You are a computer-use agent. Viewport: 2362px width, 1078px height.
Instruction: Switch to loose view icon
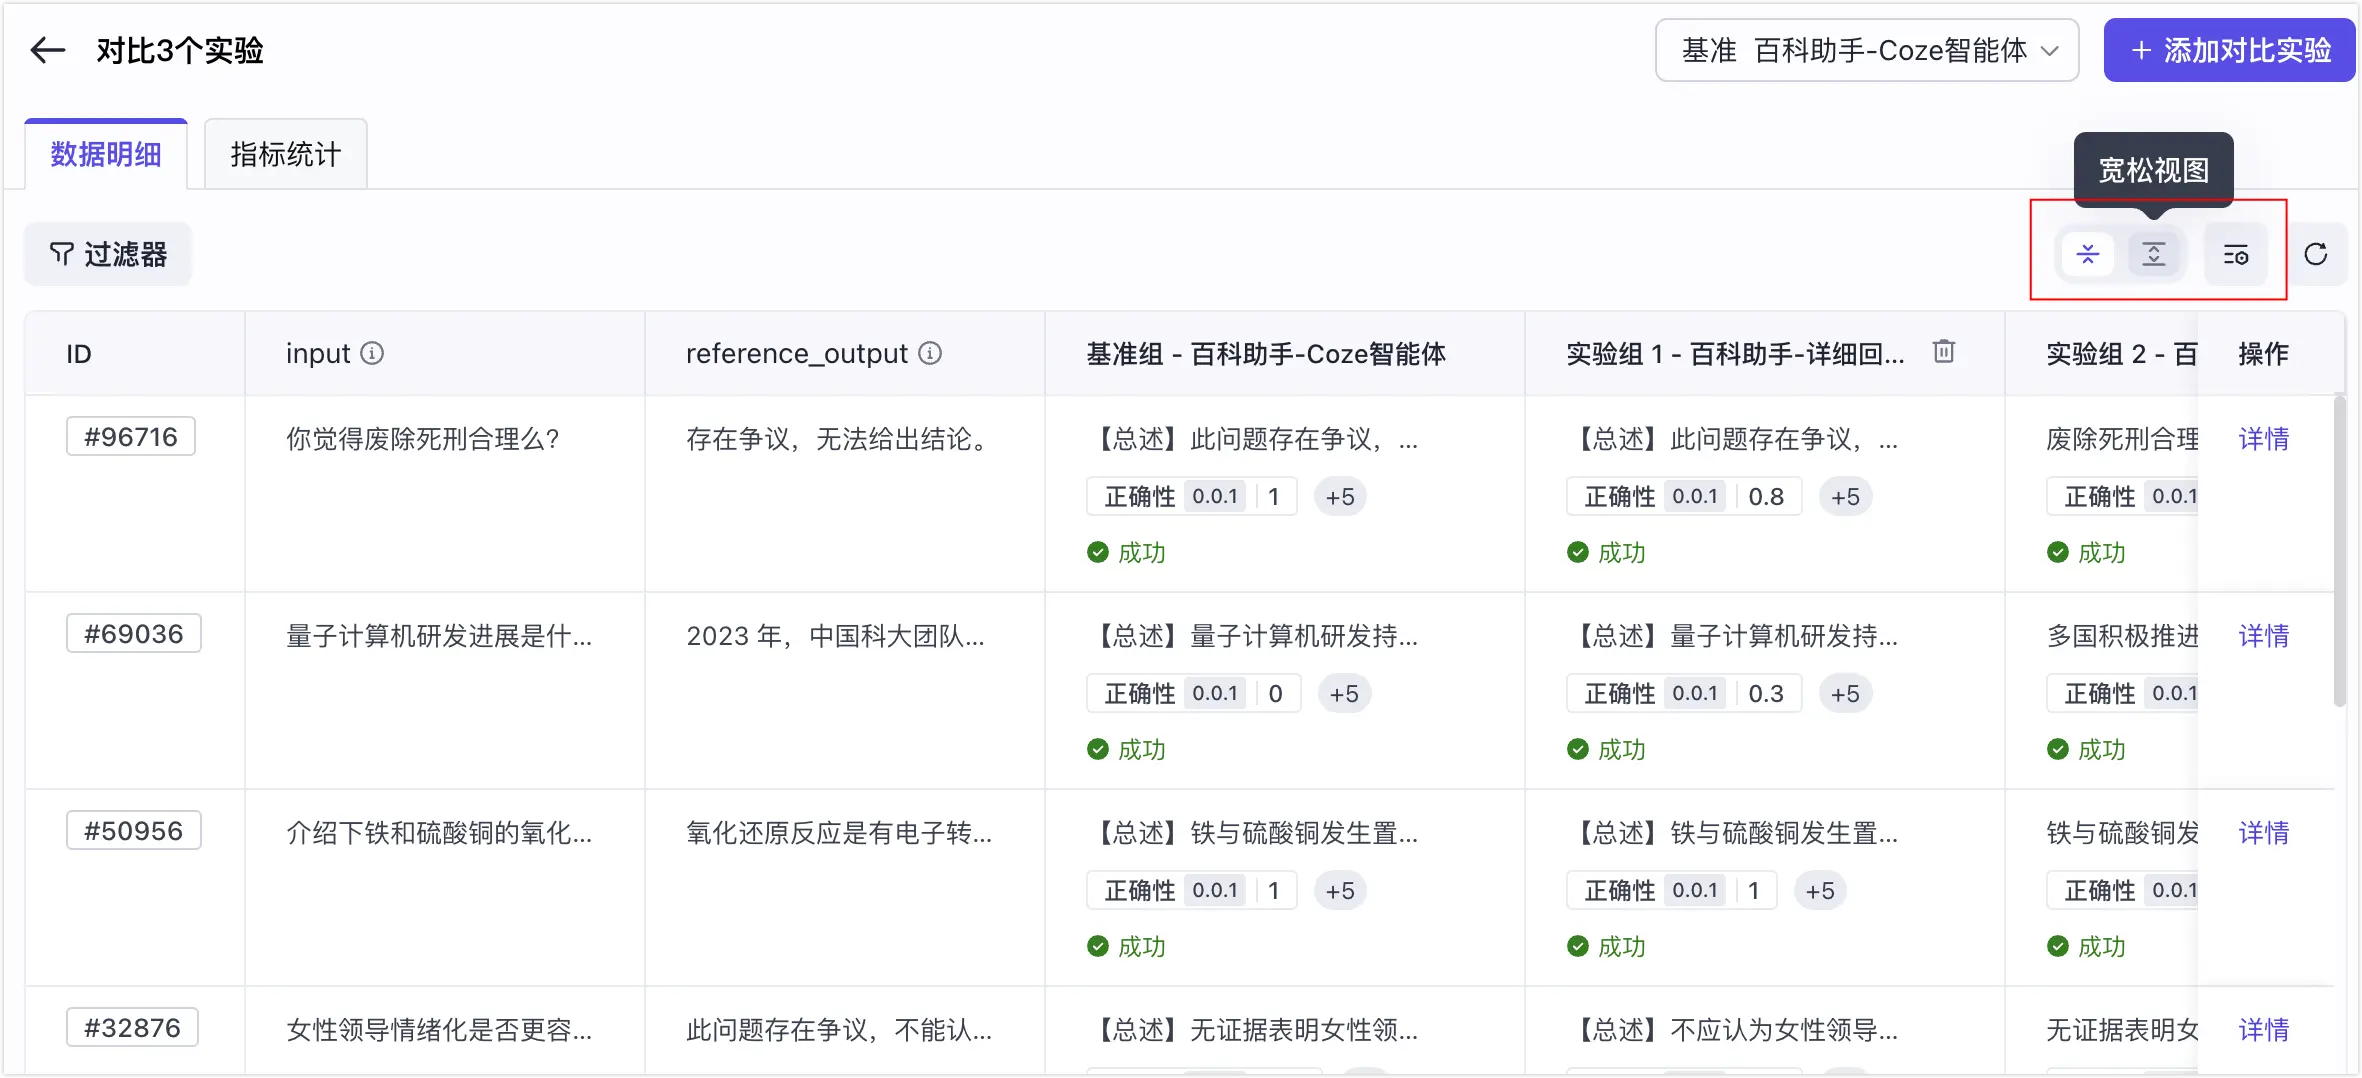tap(2154, 254)
